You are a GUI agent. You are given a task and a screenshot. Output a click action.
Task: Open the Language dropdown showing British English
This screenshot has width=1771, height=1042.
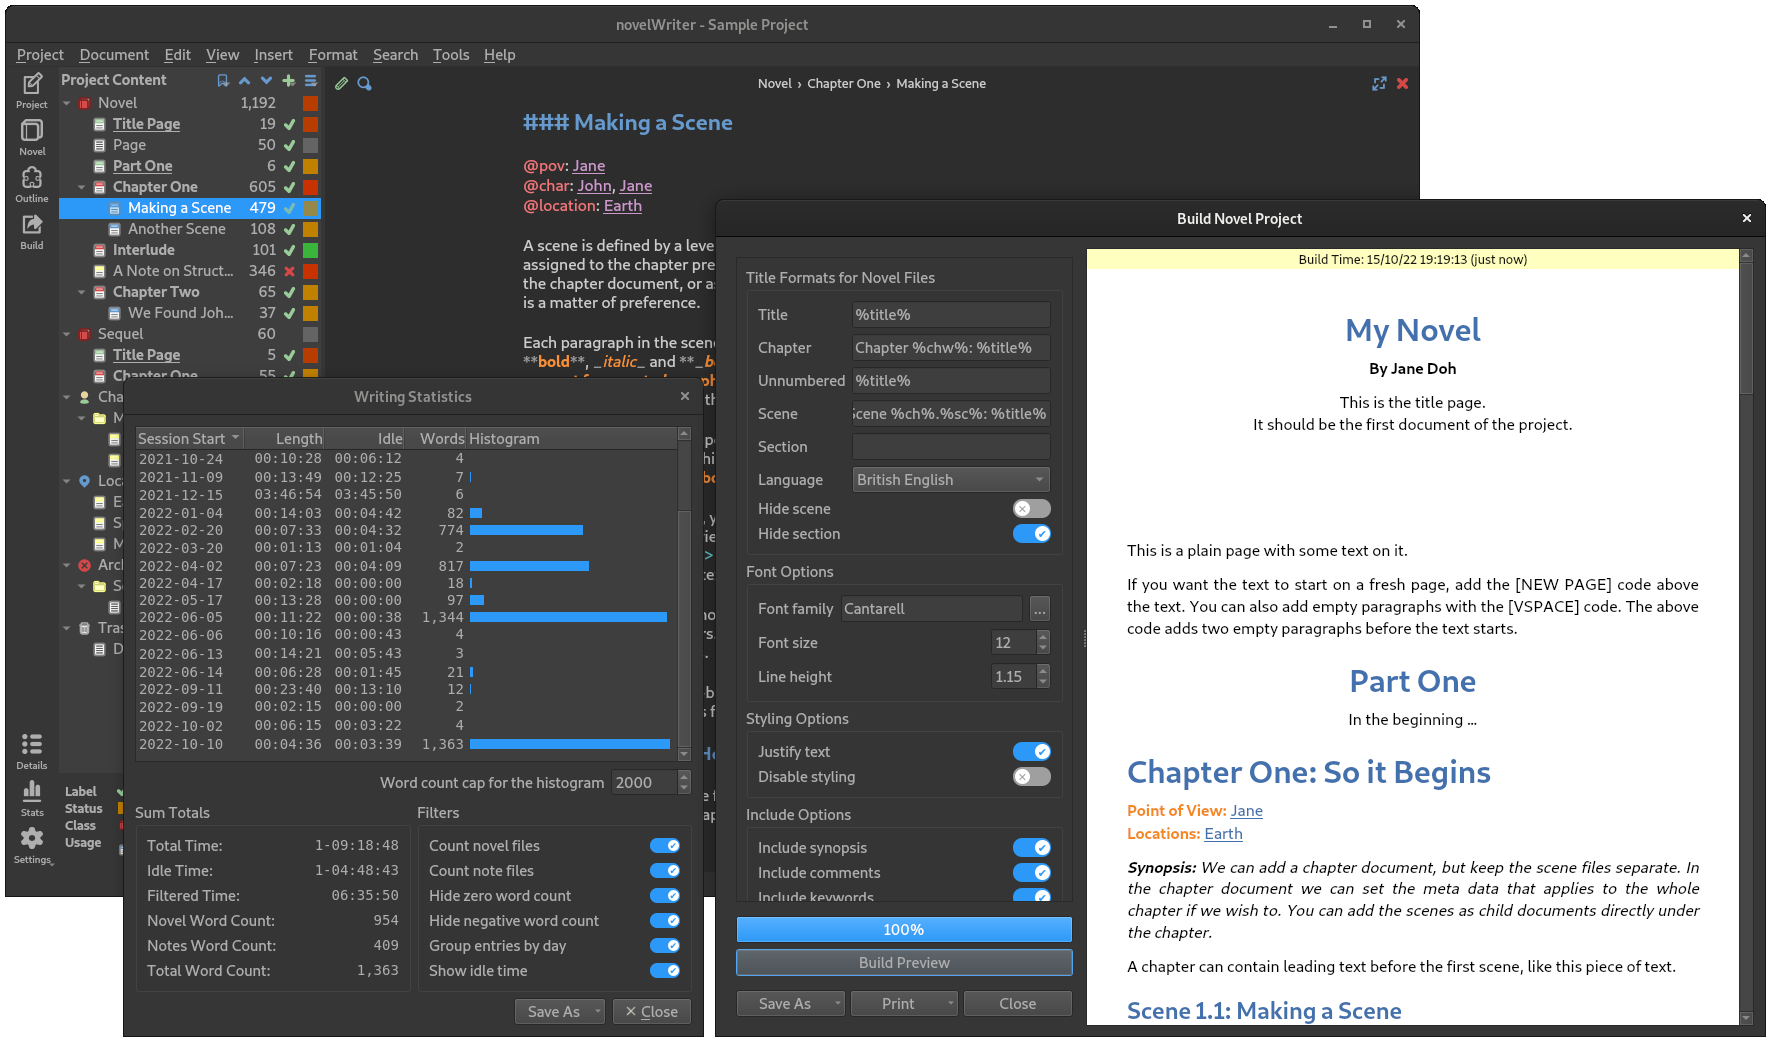click(x=951, y=479)
